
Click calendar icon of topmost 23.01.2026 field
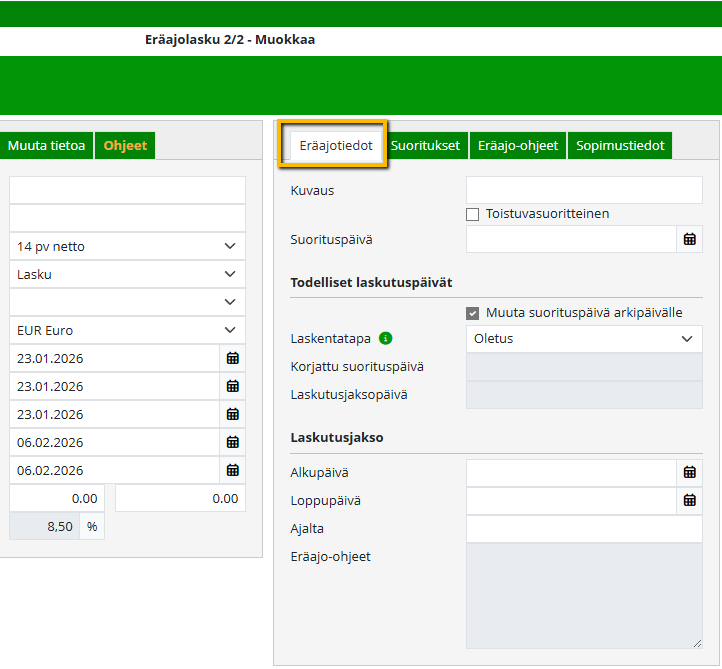[x=232, y=358]
